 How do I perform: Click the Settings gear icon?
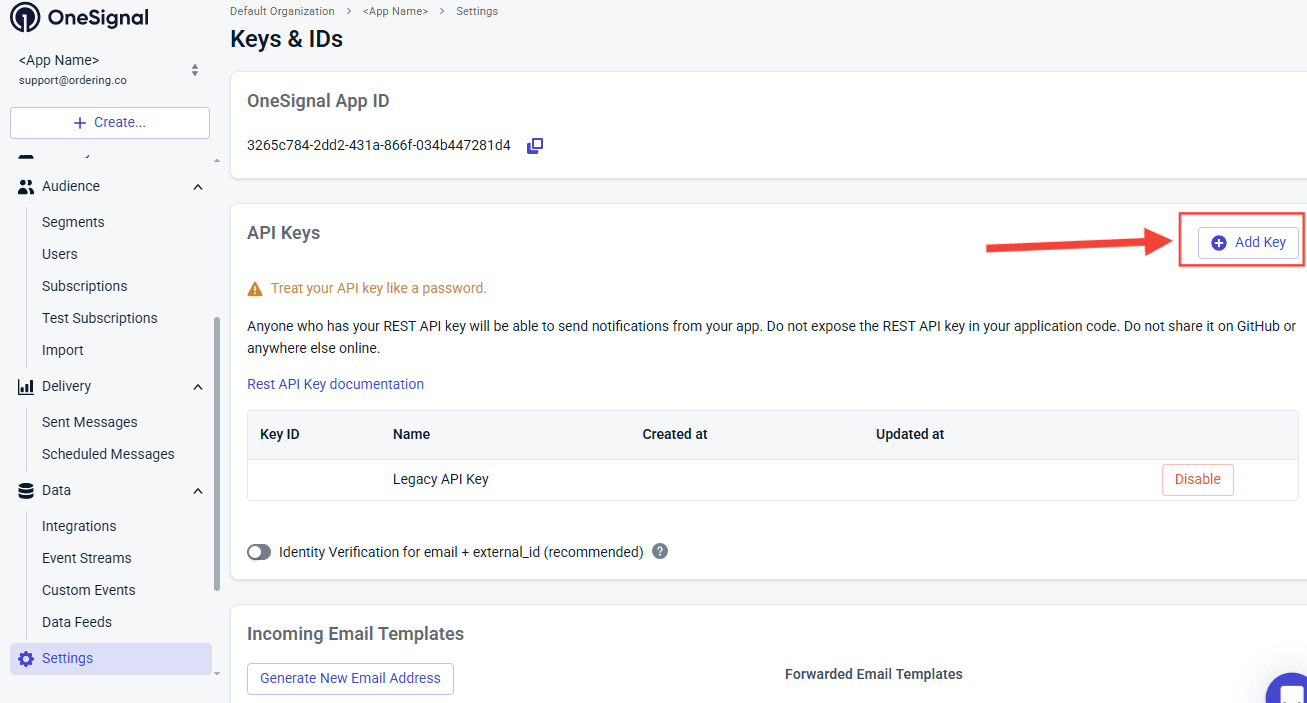coord(26,659)
